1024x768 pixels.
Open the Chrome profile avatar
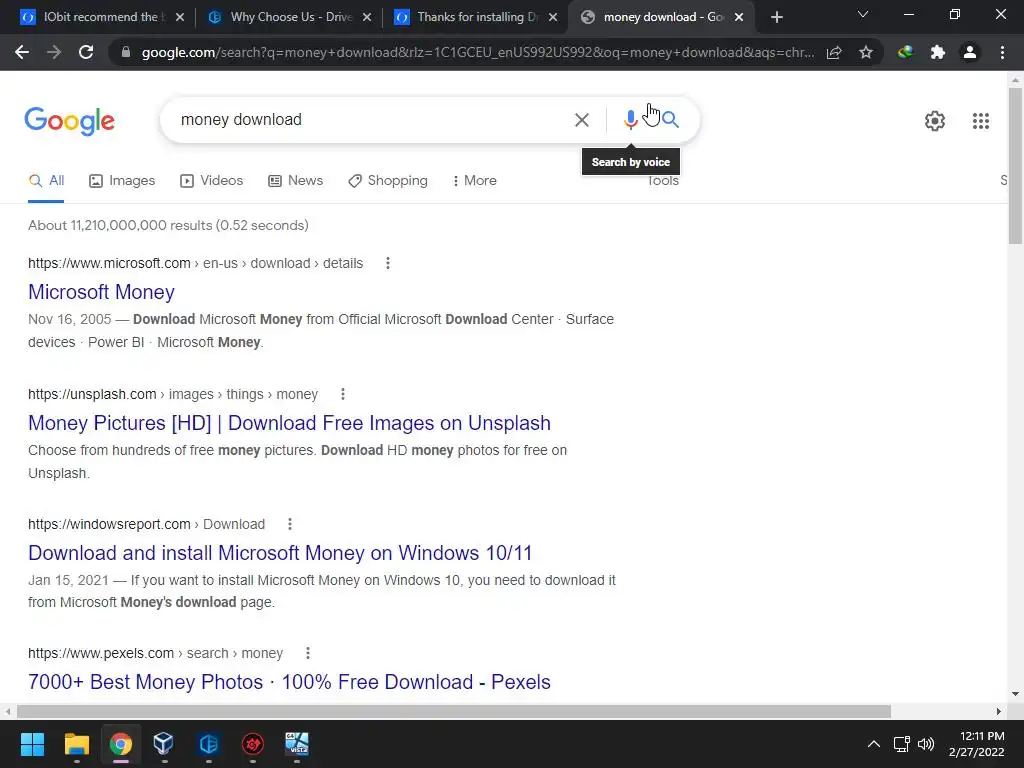tap(970, 52)
